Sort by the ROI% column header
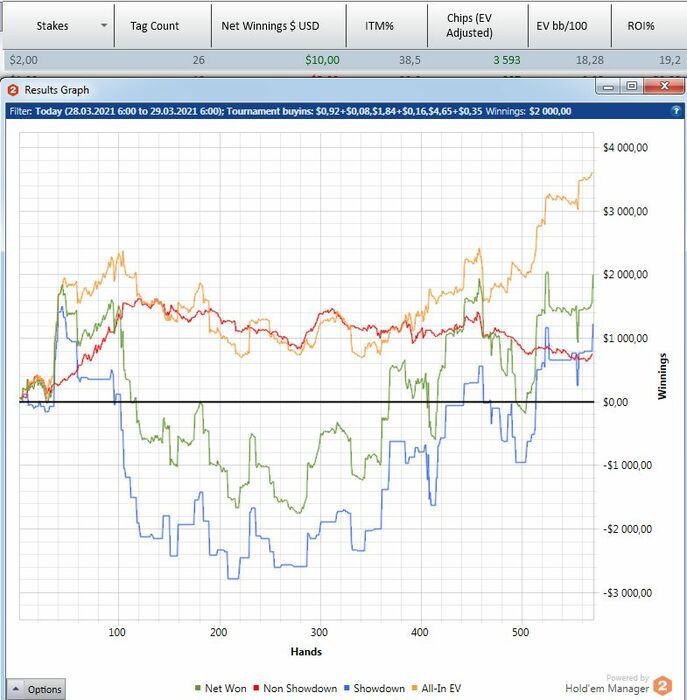Screen dimensions: 687x700 pos(641,26)
